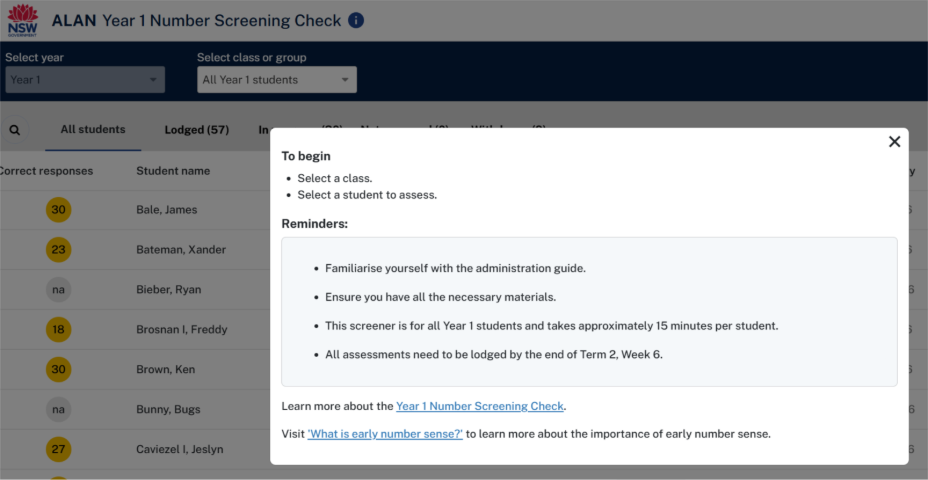
Task: Select student Bale, James
Action: (x=166, y=210)
